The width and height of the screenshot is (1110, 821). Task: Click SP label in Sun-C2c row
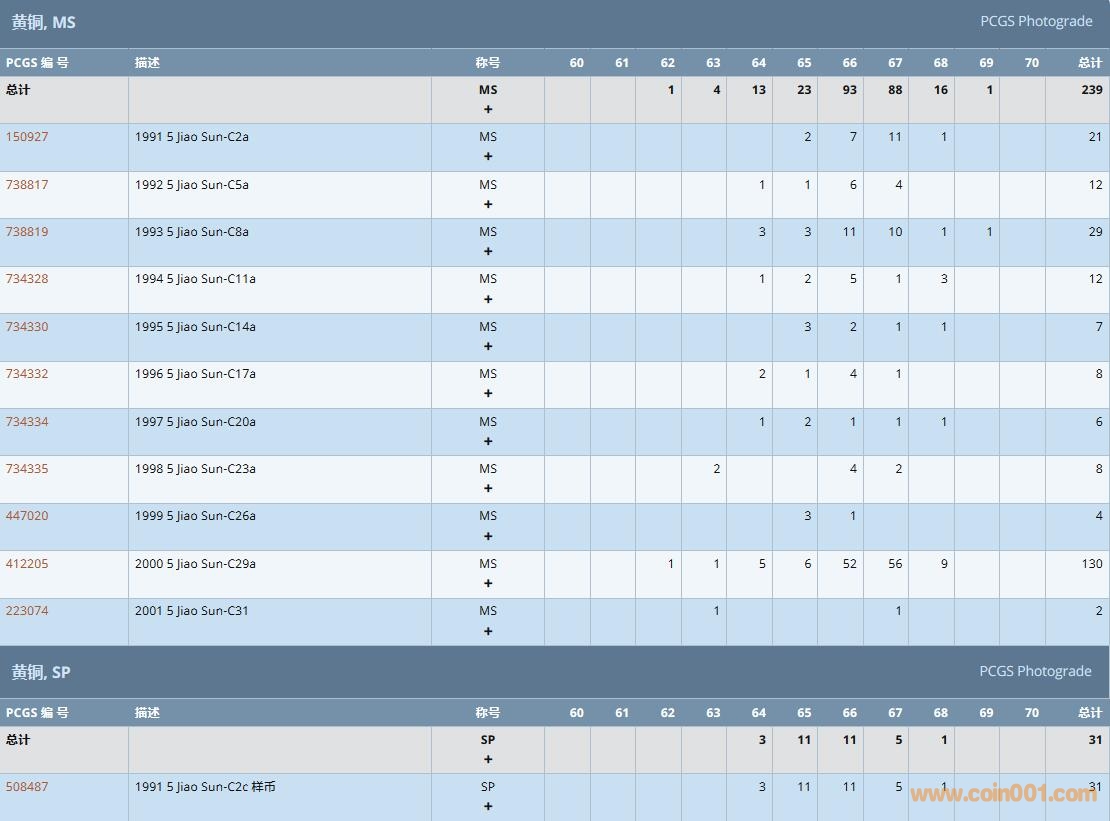488,787
